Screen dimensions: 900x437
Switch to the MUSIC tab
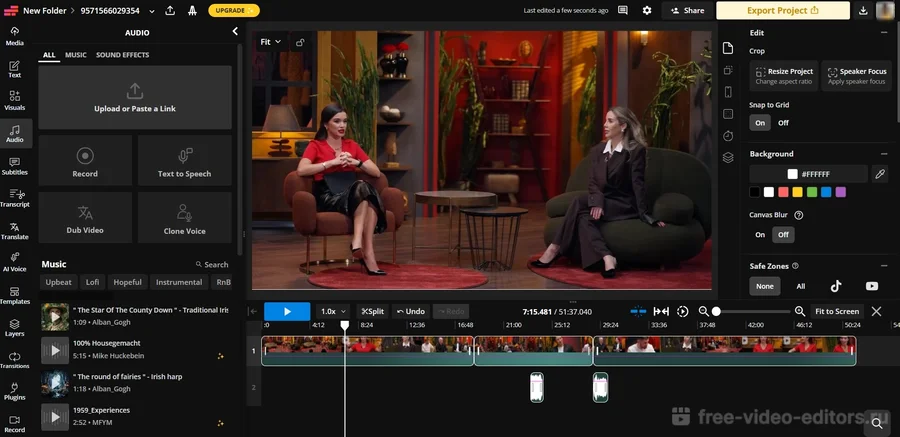point(76,55)
